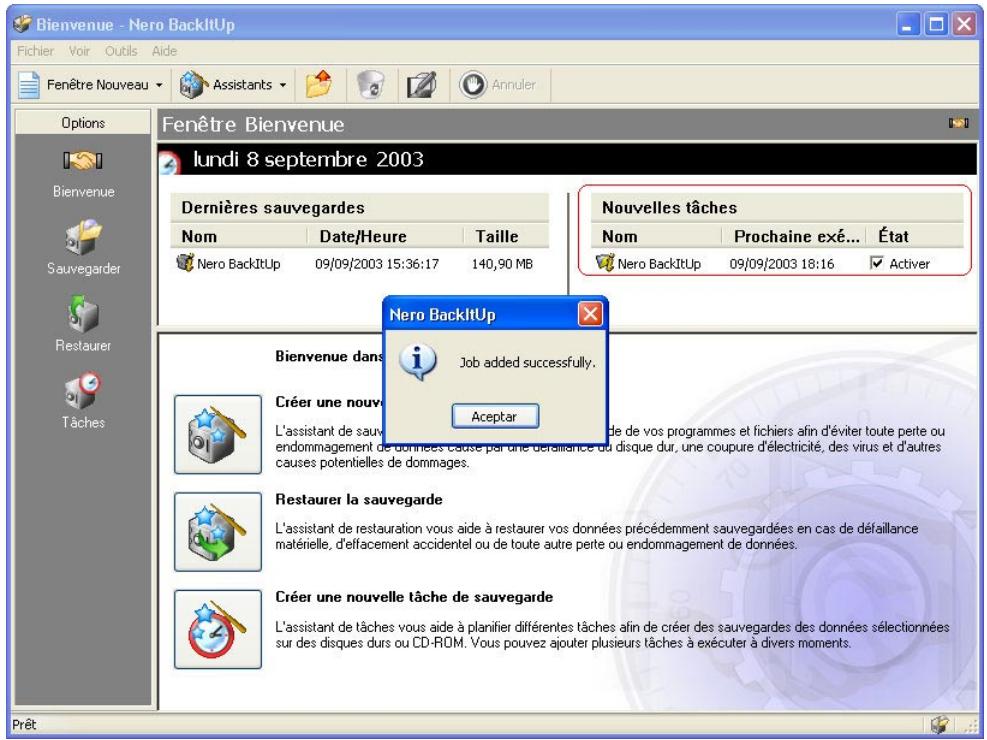Open the Fenêtre Nouveau dropdown arrow
The image size is (987, 740).
159,85
